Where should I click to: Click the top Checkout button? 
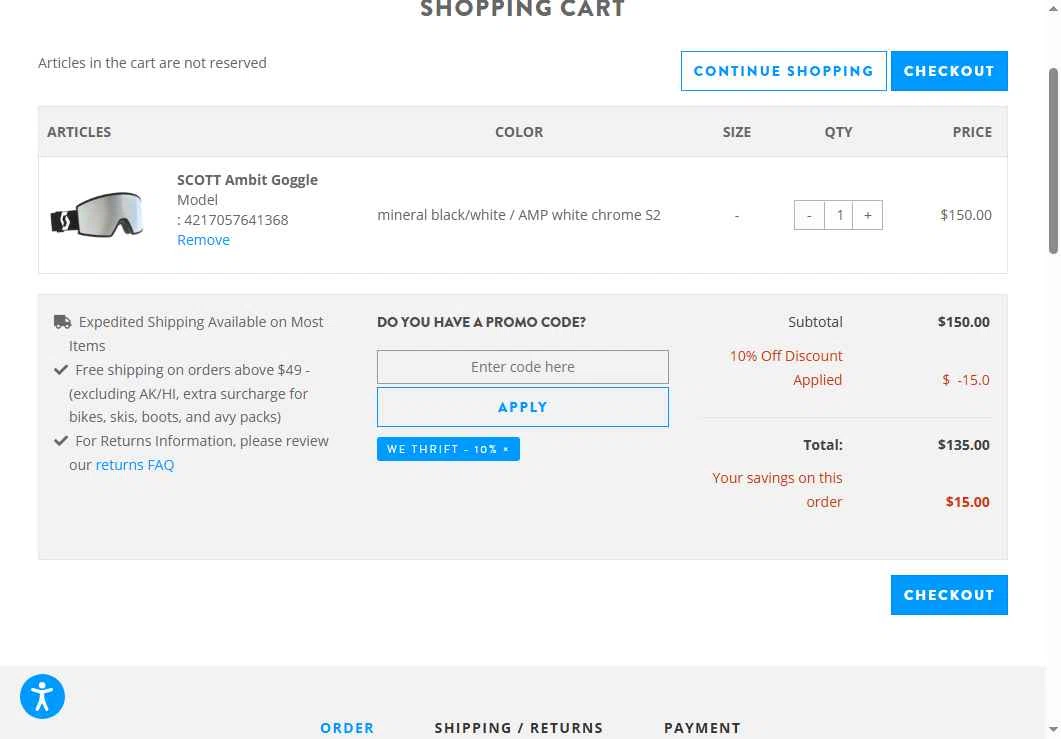[949, 71]
